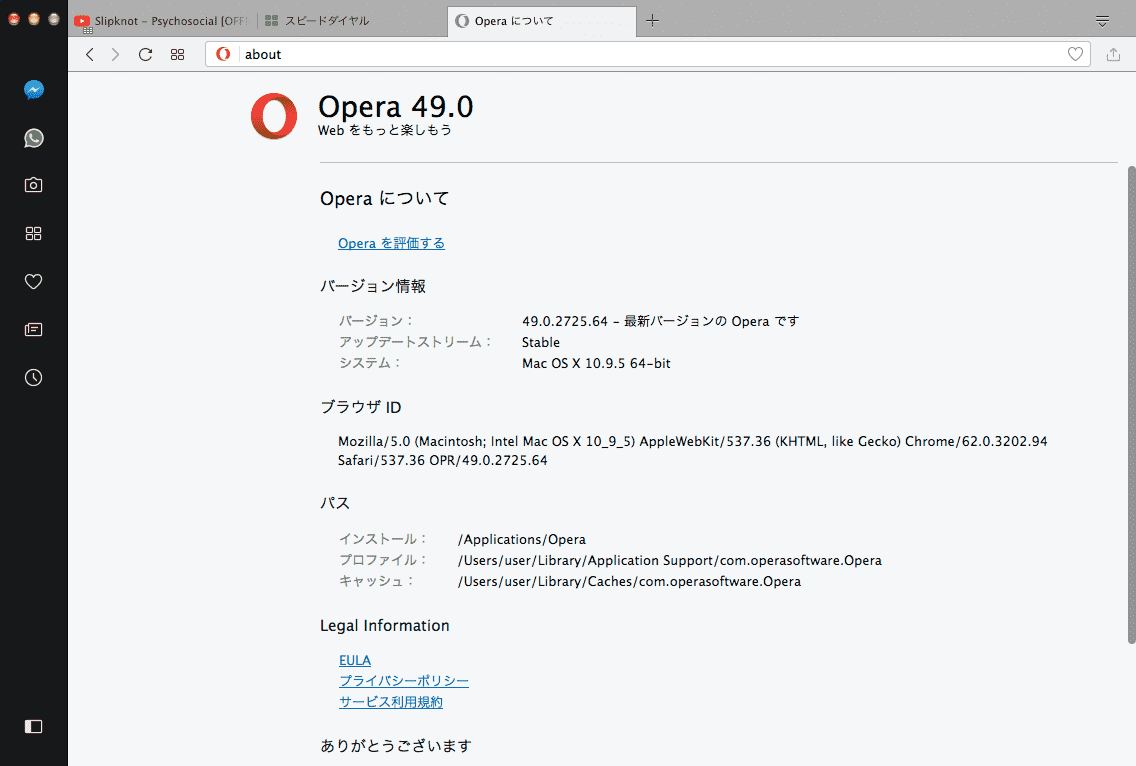Reload the current page
The width and height of the screenshot is (1136, 766).
(146, 54)
